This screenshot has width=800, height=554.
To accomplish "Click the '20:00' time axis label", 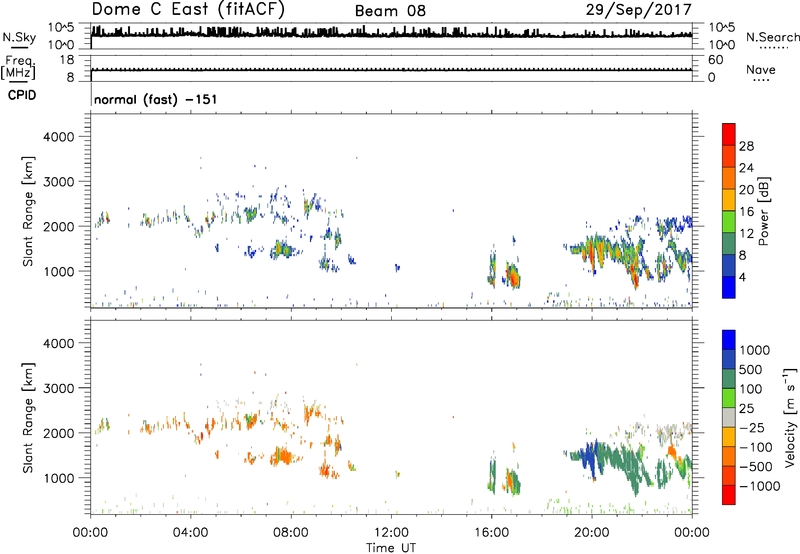I will point(592,533).
